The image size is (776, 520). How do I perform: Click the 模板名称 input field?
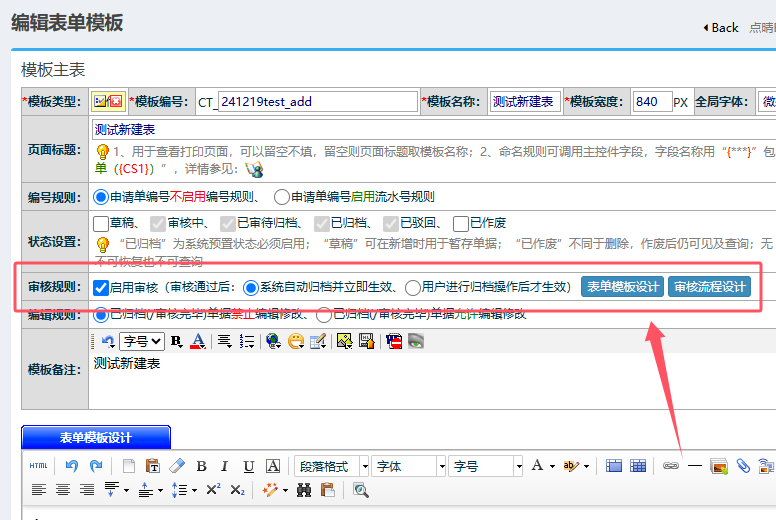pyautogui.click(x=525, y=101)
